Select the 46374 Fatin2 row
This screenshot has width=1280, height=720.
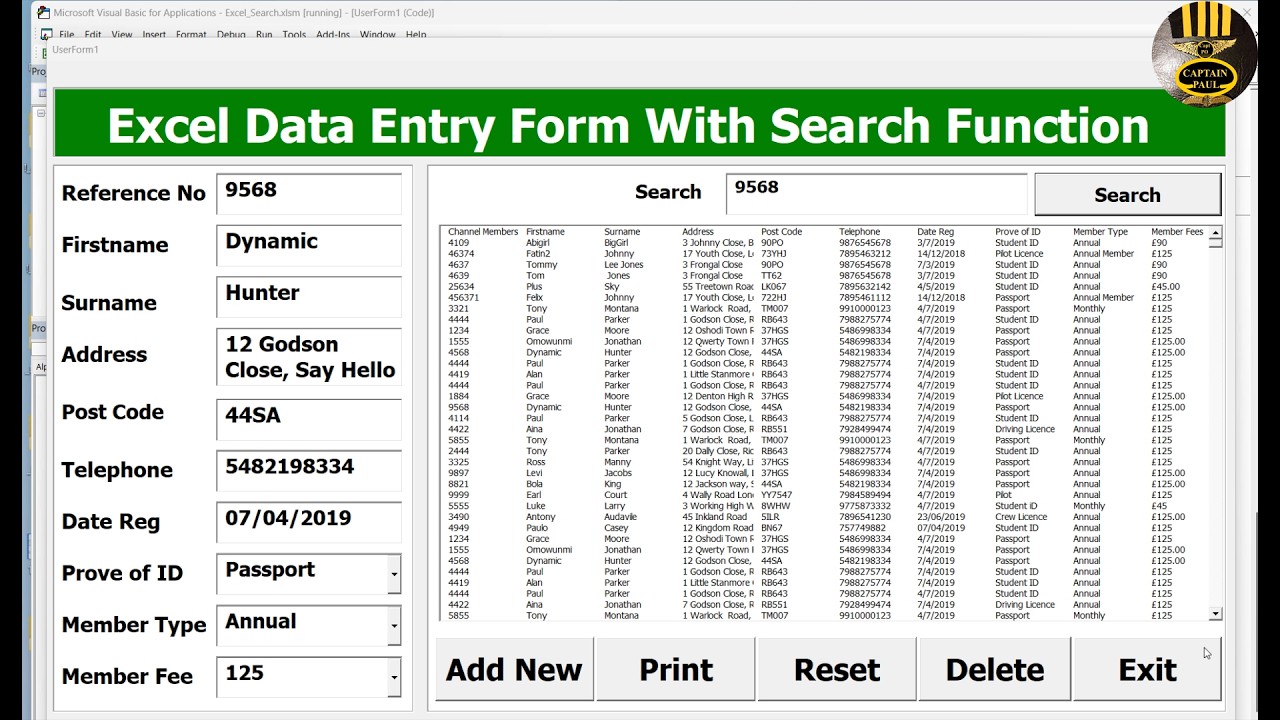coord(825,254)
